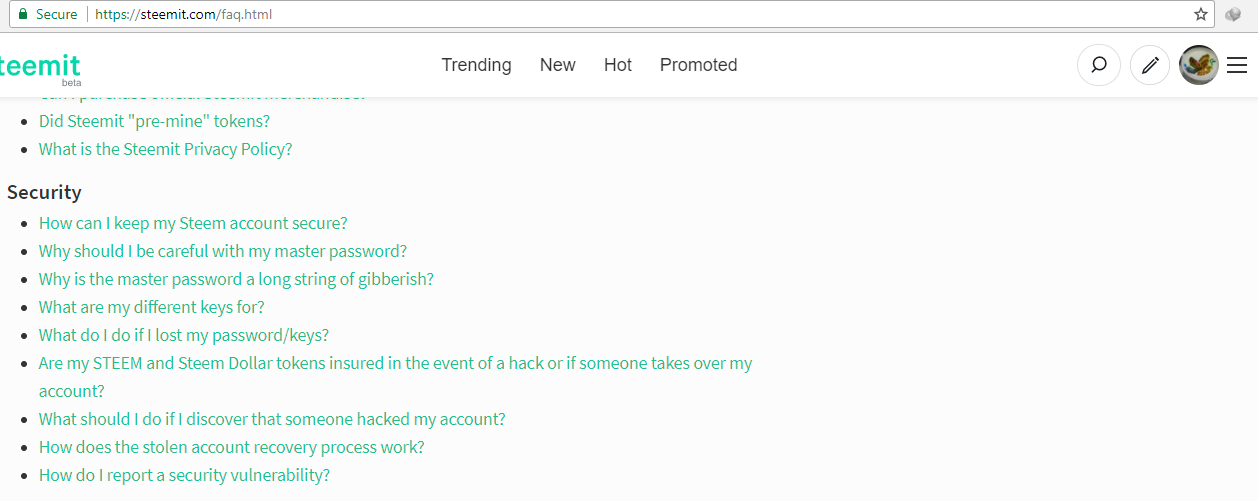
Task: Open 'What are my different keys for?'
Action: tap(151, 307)
